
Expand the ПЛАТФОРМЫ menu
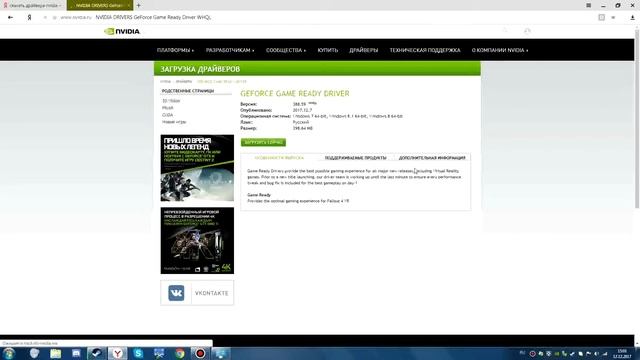pos(176,50)
